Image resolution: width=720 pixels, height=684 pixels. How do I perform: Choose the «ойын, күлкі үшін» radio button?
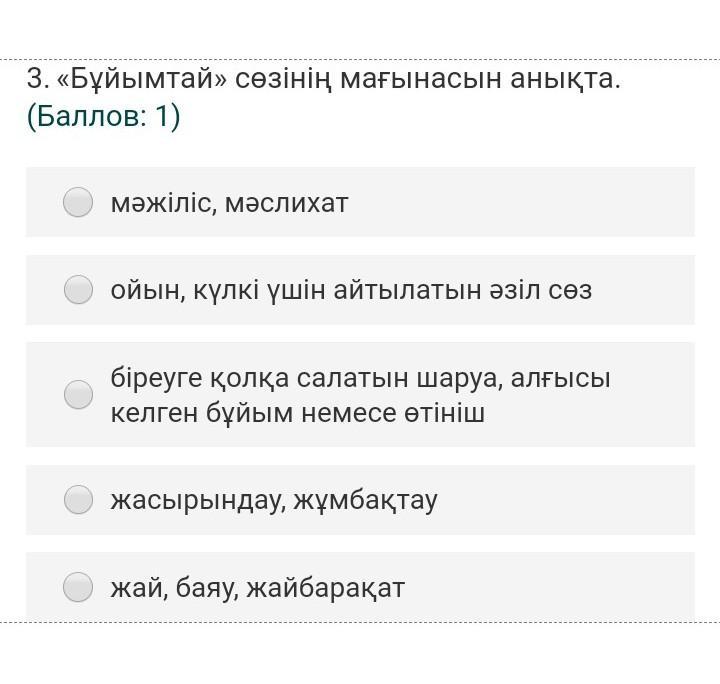[78, 290]
